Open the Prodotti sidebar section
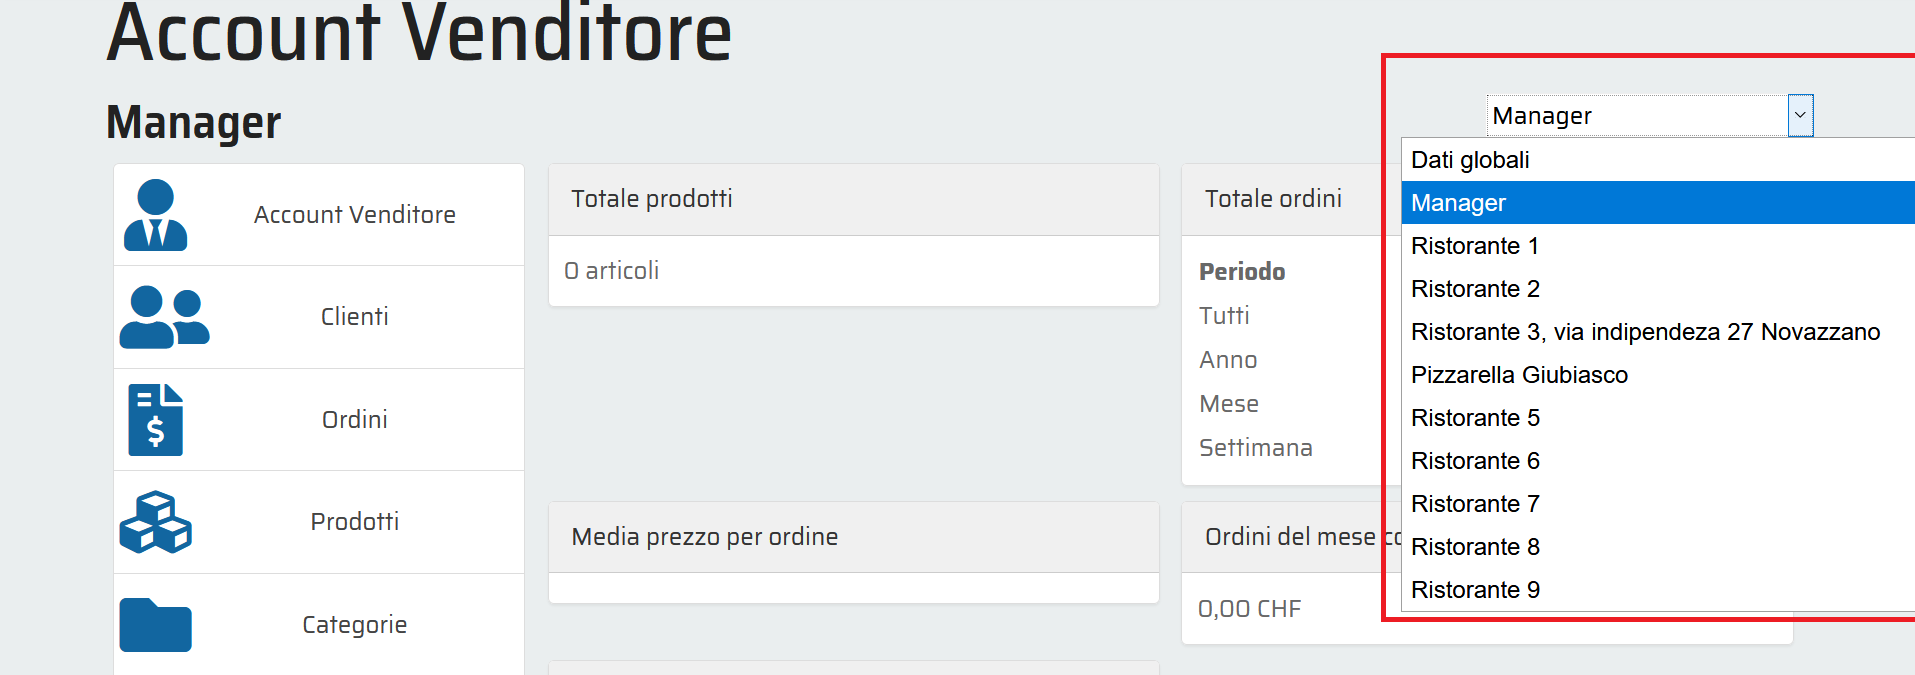1915x675 pixels. pyautogui.click(x=354, y=522)
